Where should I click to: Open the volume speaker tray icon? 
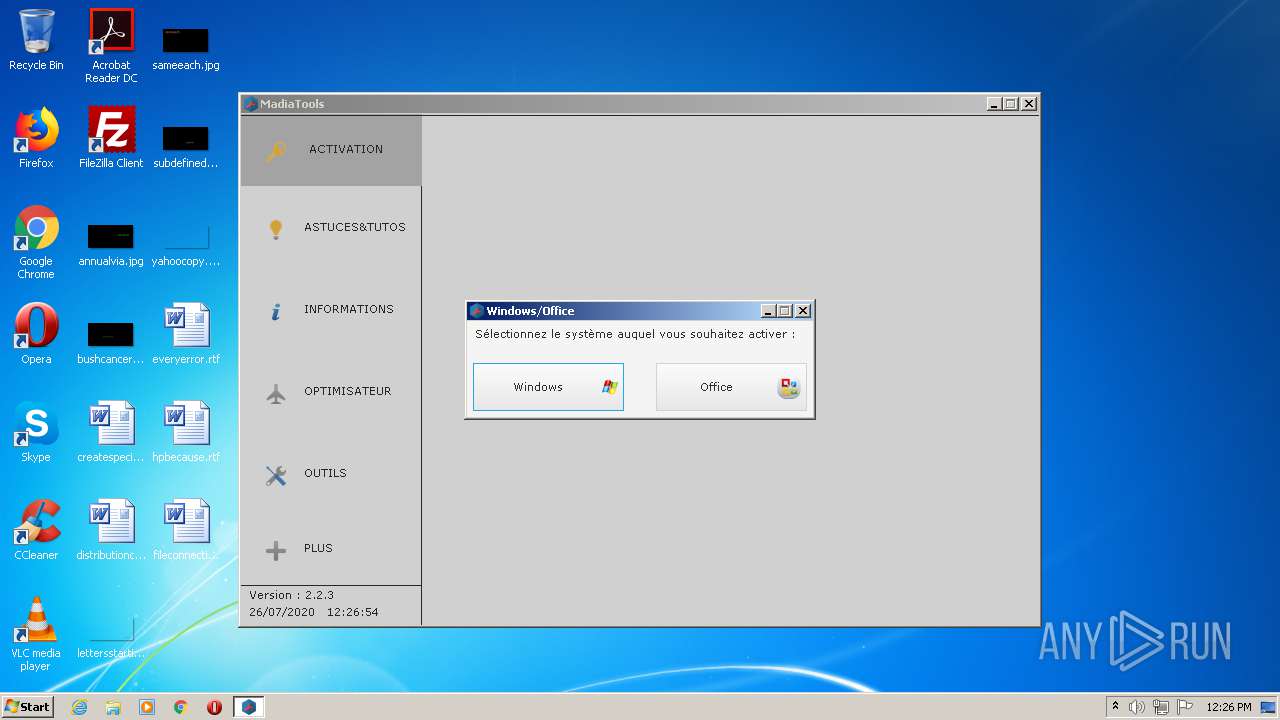coord(1137,707)
